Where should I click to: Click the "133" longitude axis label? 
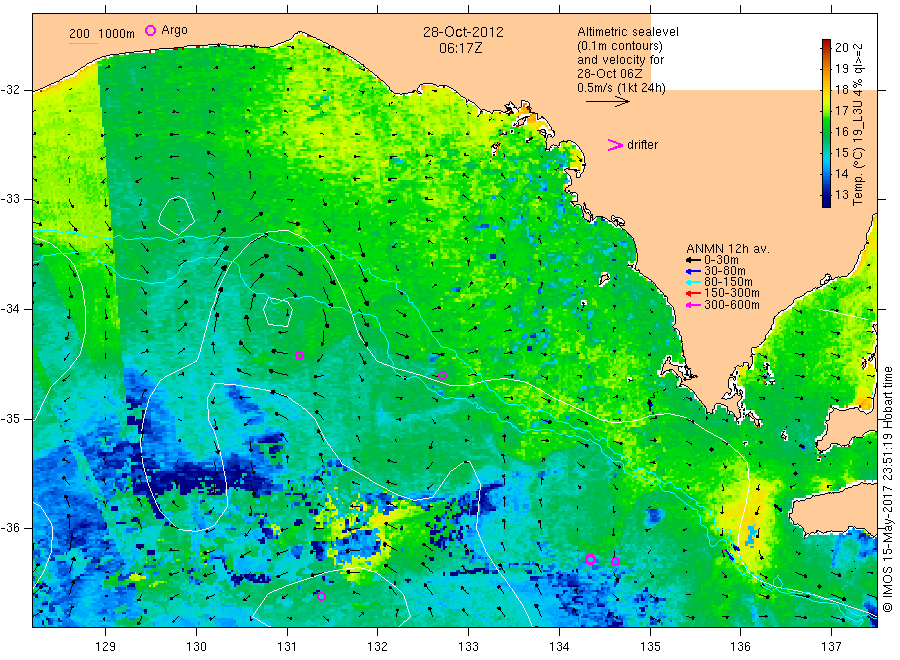468,647
